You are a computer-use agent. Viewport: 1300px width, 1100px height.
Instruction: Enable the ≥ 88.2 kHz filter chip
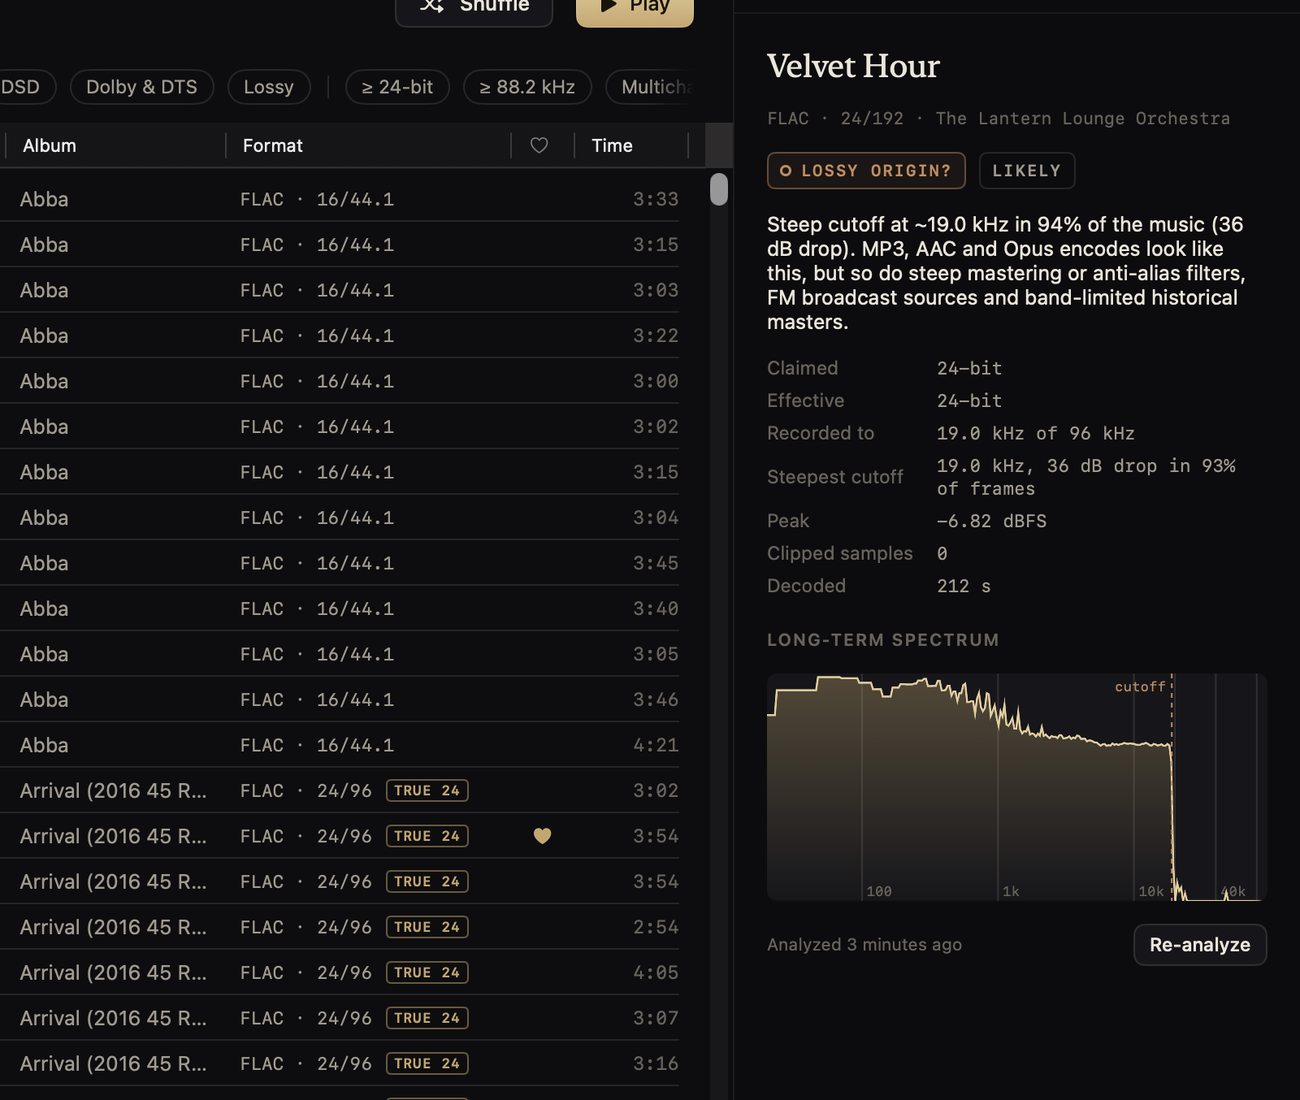pos(527,87)
